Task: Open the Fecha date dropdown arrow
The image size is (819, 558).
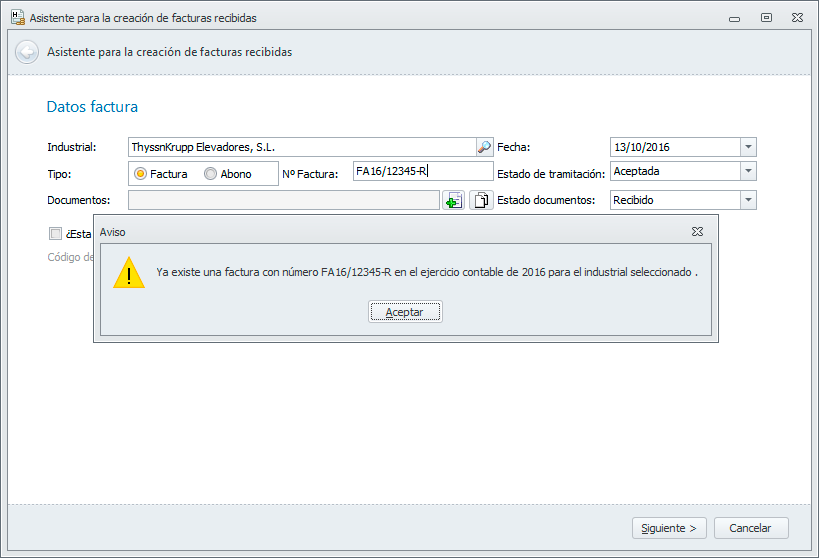Action: pos(748,147)
